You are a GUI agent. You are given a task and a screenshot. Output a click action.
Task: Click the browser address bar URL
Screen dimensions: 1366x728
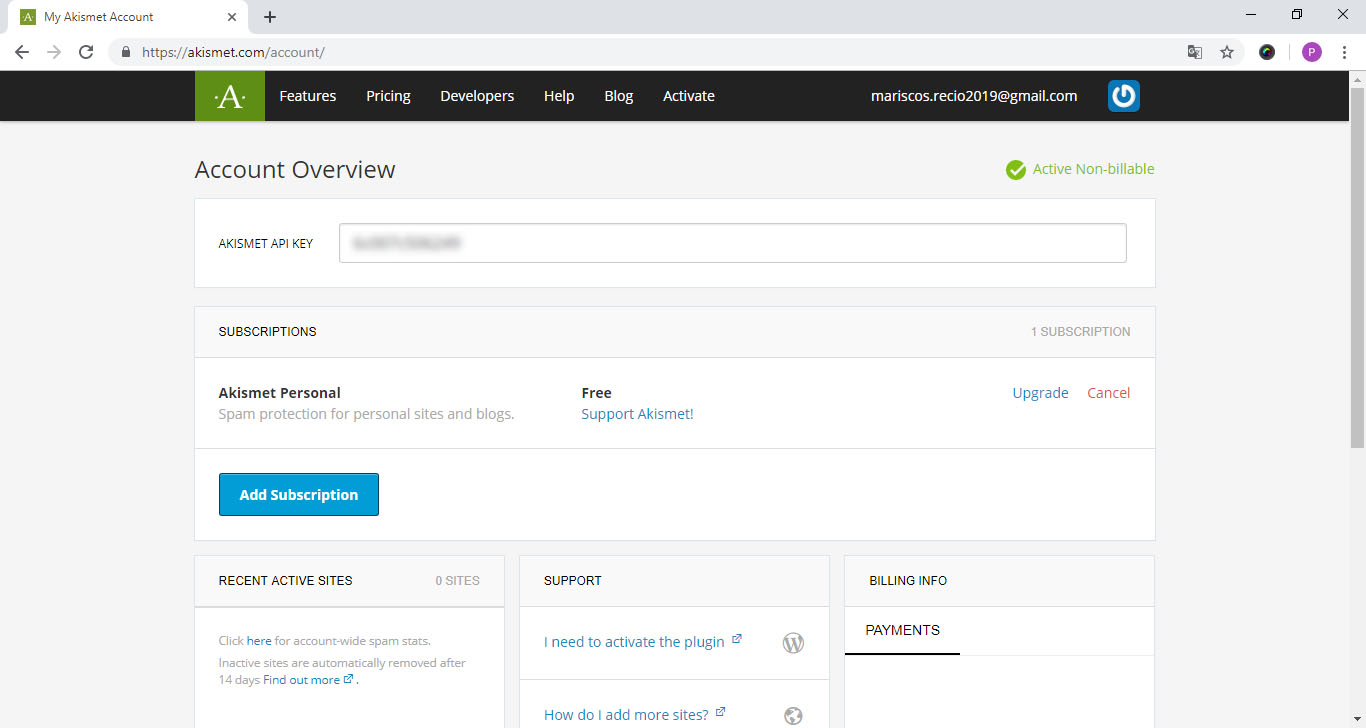[x=233, y=52]
